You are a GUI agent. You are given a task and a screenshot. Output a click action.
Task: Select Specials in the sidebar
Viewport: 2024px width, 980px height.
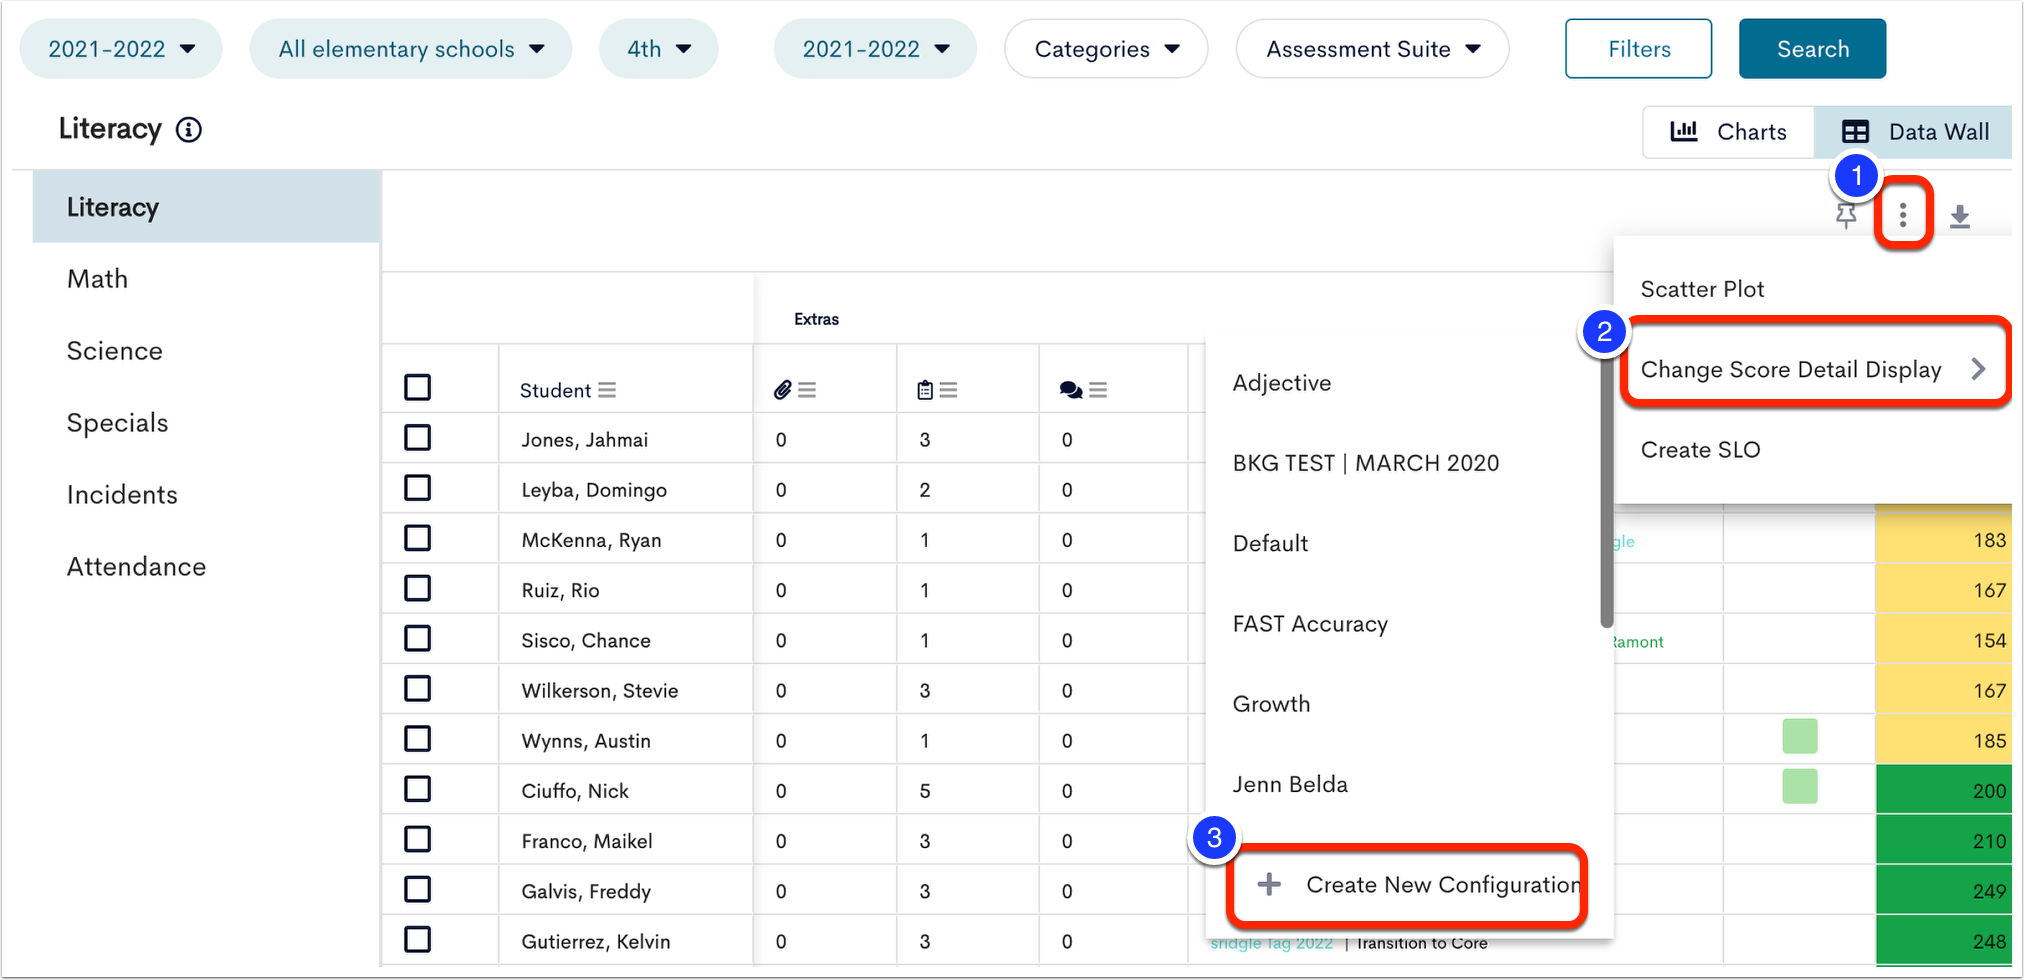point(207,423)
